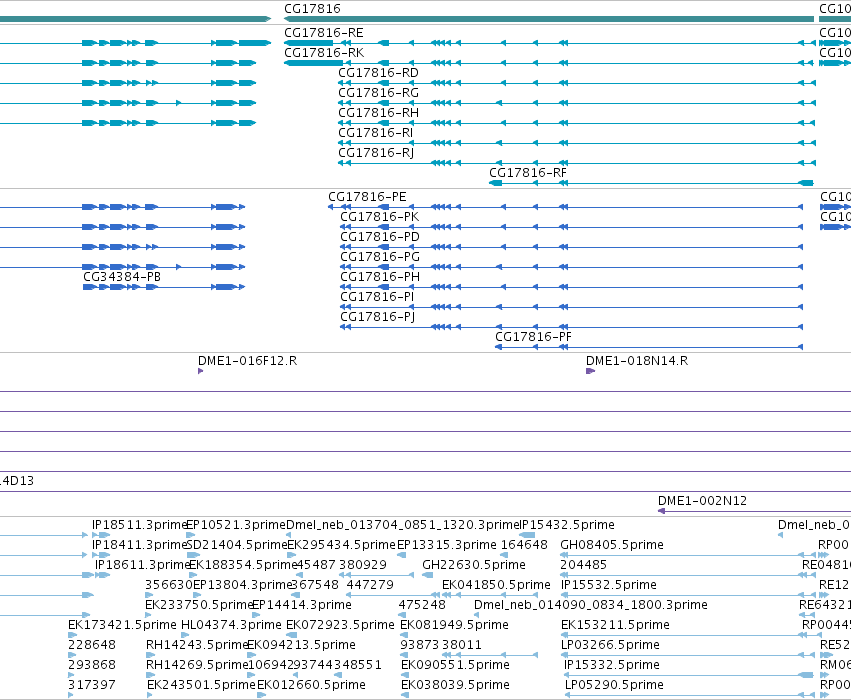
Task: Click CDS label CG17816-PD
Action: 380,237
